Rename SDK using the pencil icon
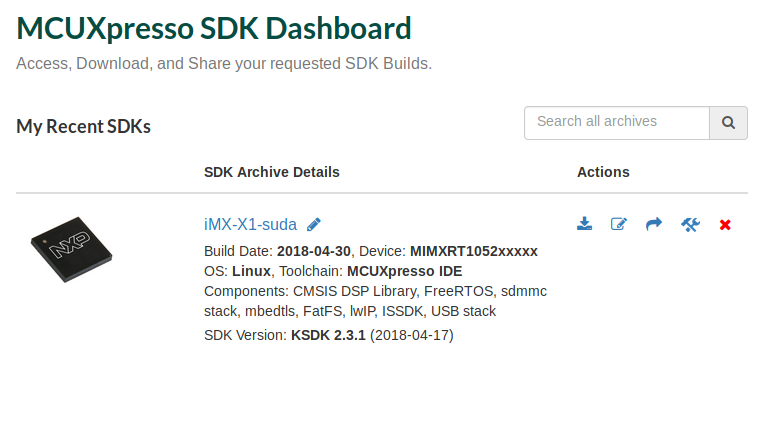Screen dimensions: 765x441 (314, 224)
